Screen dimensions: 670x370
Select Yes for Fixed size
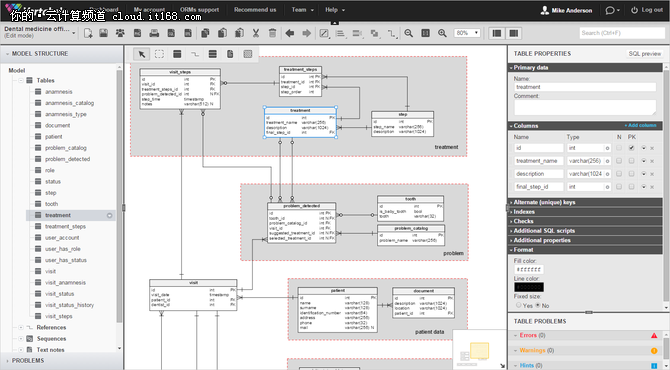pyautogui.click(x=518, y=305)
